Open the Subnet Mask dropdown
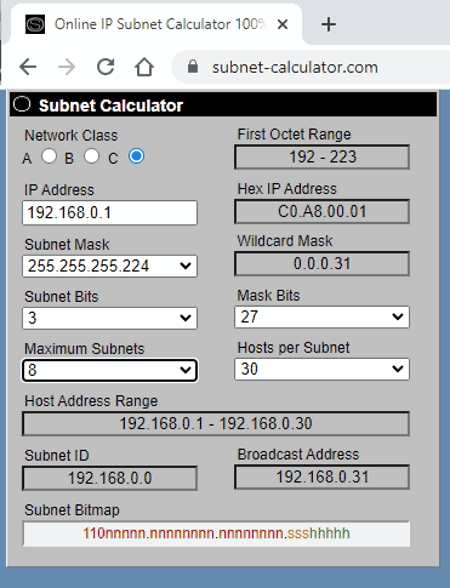This screenshot has height=588, width=450. click(110, 266)
